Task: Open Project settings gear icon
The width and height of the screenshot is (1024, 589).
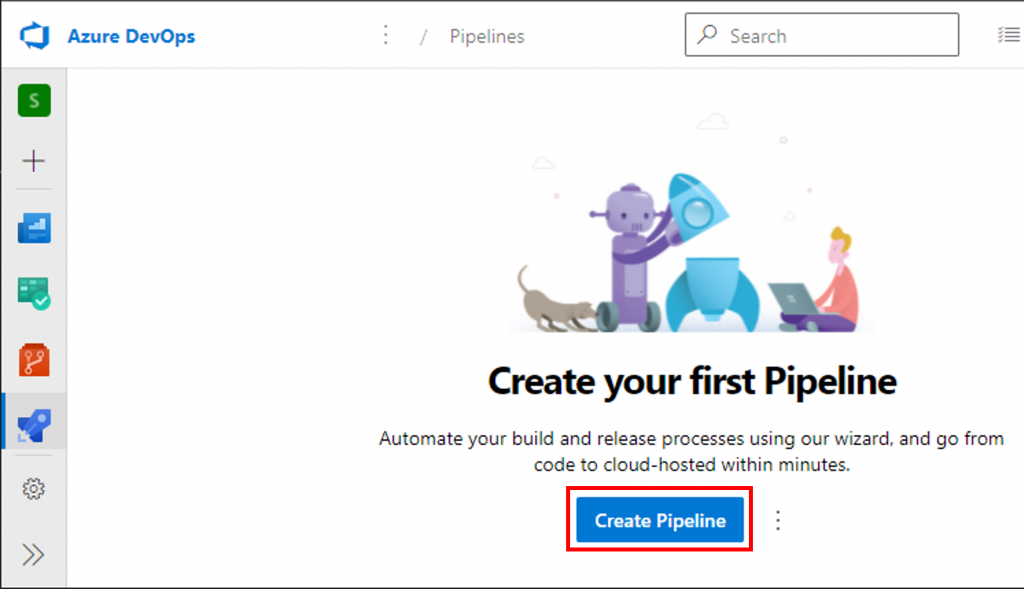Action: pos(34,489)
